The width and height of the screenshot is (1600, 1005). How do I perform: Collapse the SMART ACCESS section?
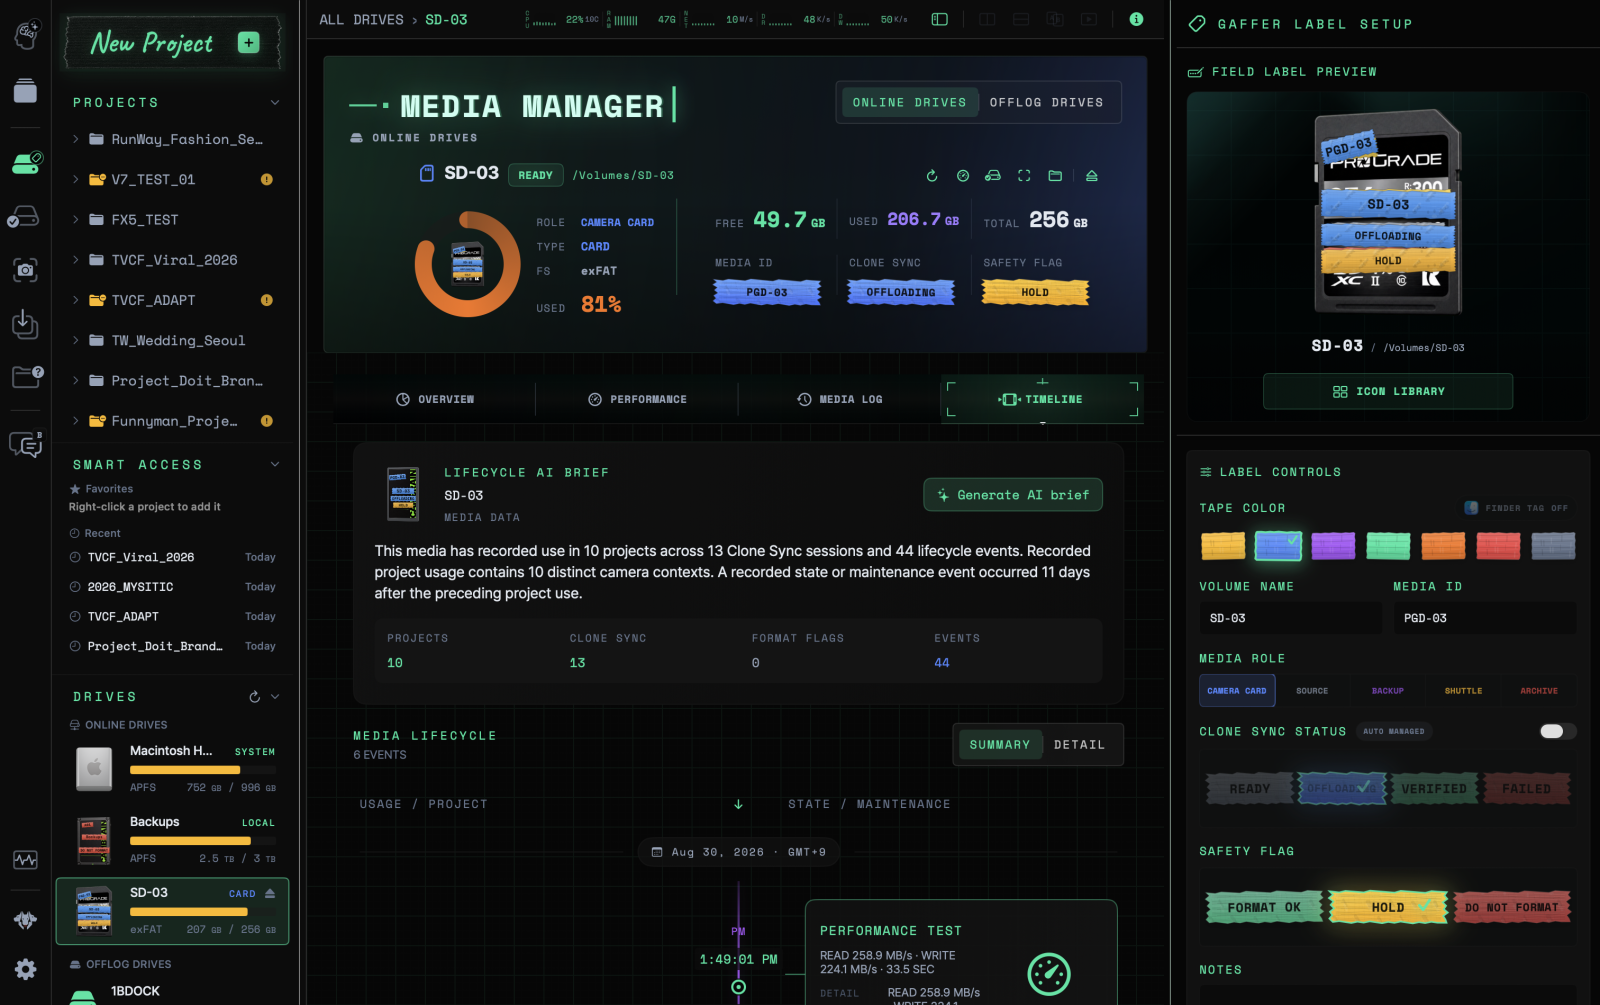275,465
